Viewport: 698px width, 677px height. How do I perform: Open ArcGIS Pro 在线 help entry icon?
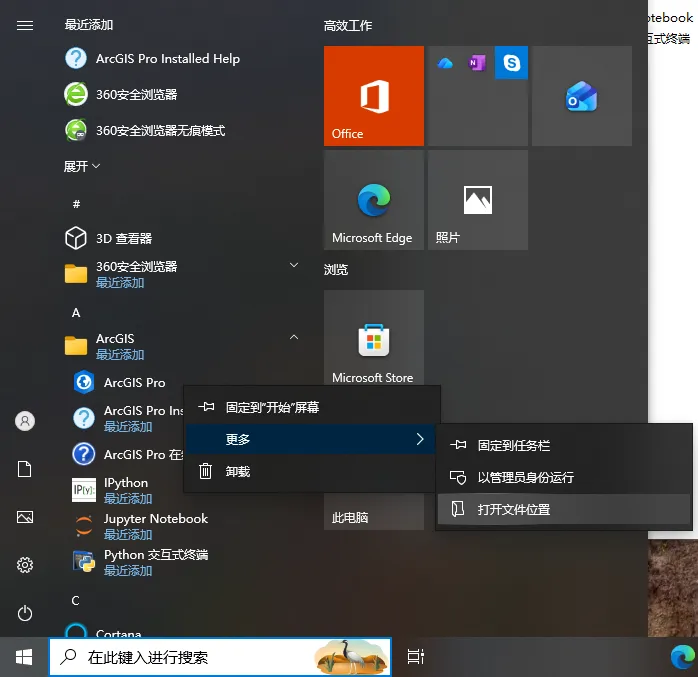point(84,454)
